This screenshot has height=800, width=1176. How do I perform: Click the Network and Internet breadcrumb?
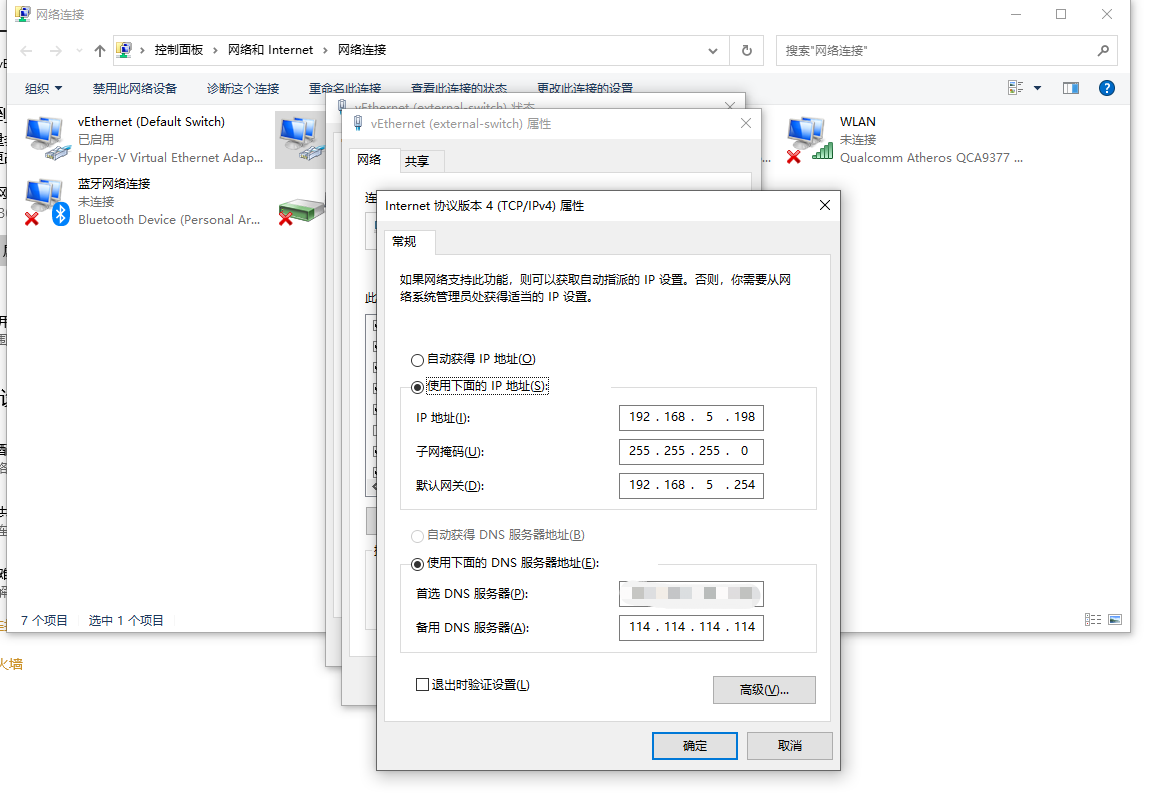point(270,50)
